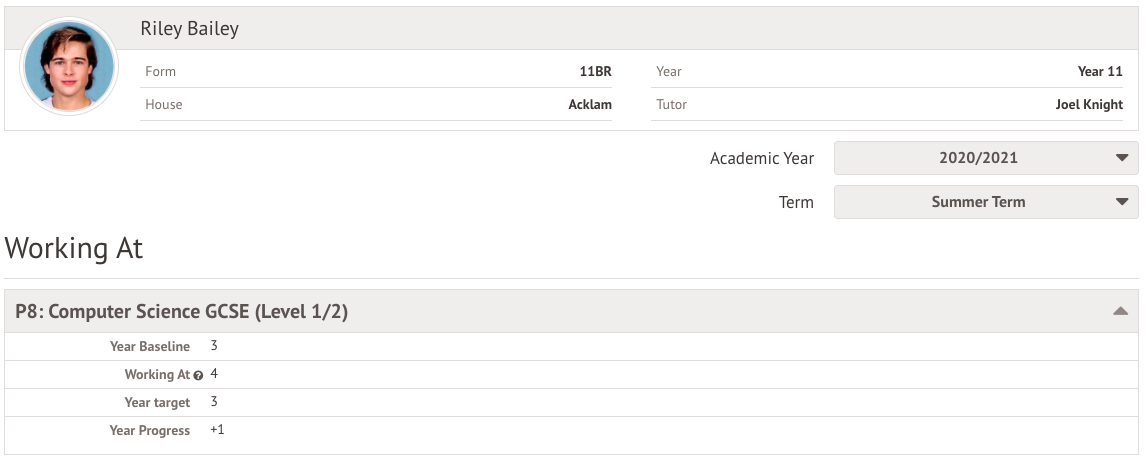The width and height of the screenshot is (1146, 459).
Task: Click Riley Bailey's profile photo
Action: click(x=68, y=67)
